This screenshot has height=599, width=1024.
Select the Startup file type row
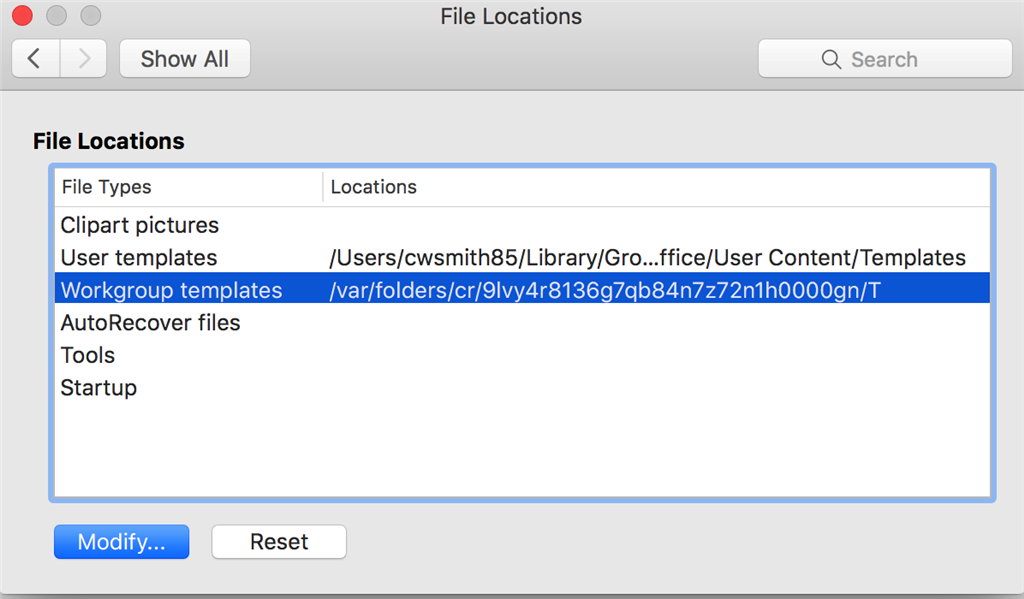[522, 388]
